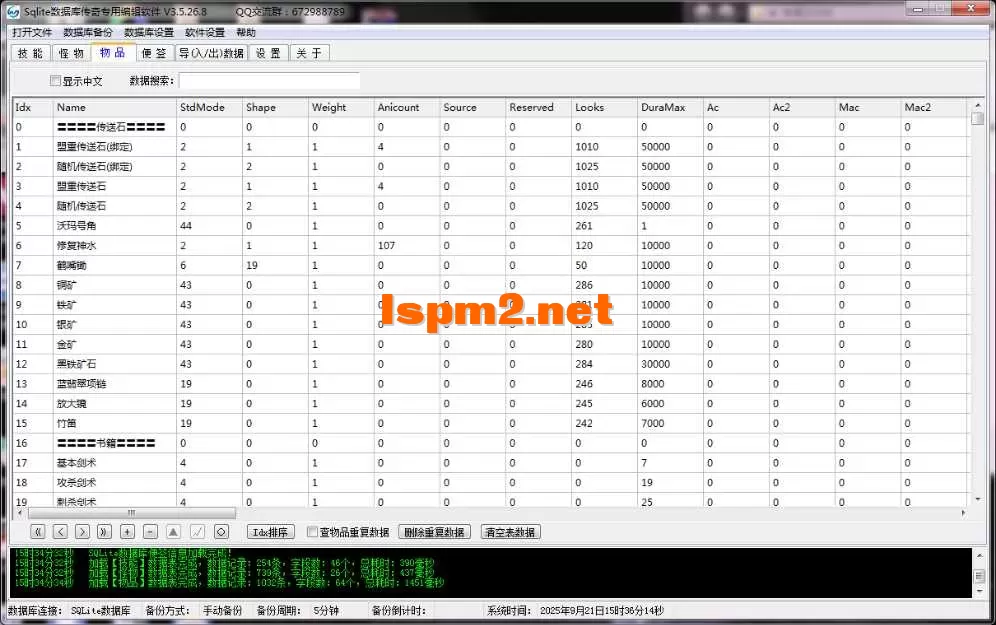The height and width of the screenshot is (625, 996).
Task: Jump to the last record navigation icon
Action: point(104,531)
